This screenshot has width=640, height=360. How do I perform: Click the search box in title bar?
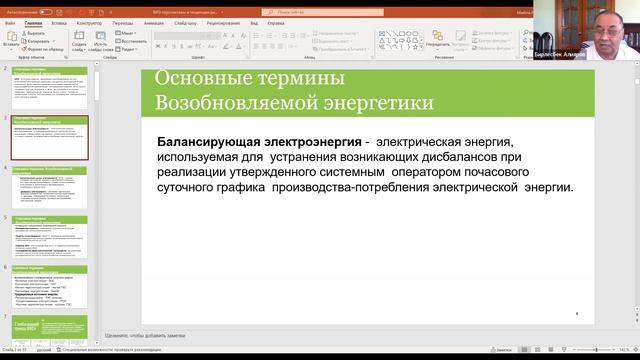coord(322,12)
